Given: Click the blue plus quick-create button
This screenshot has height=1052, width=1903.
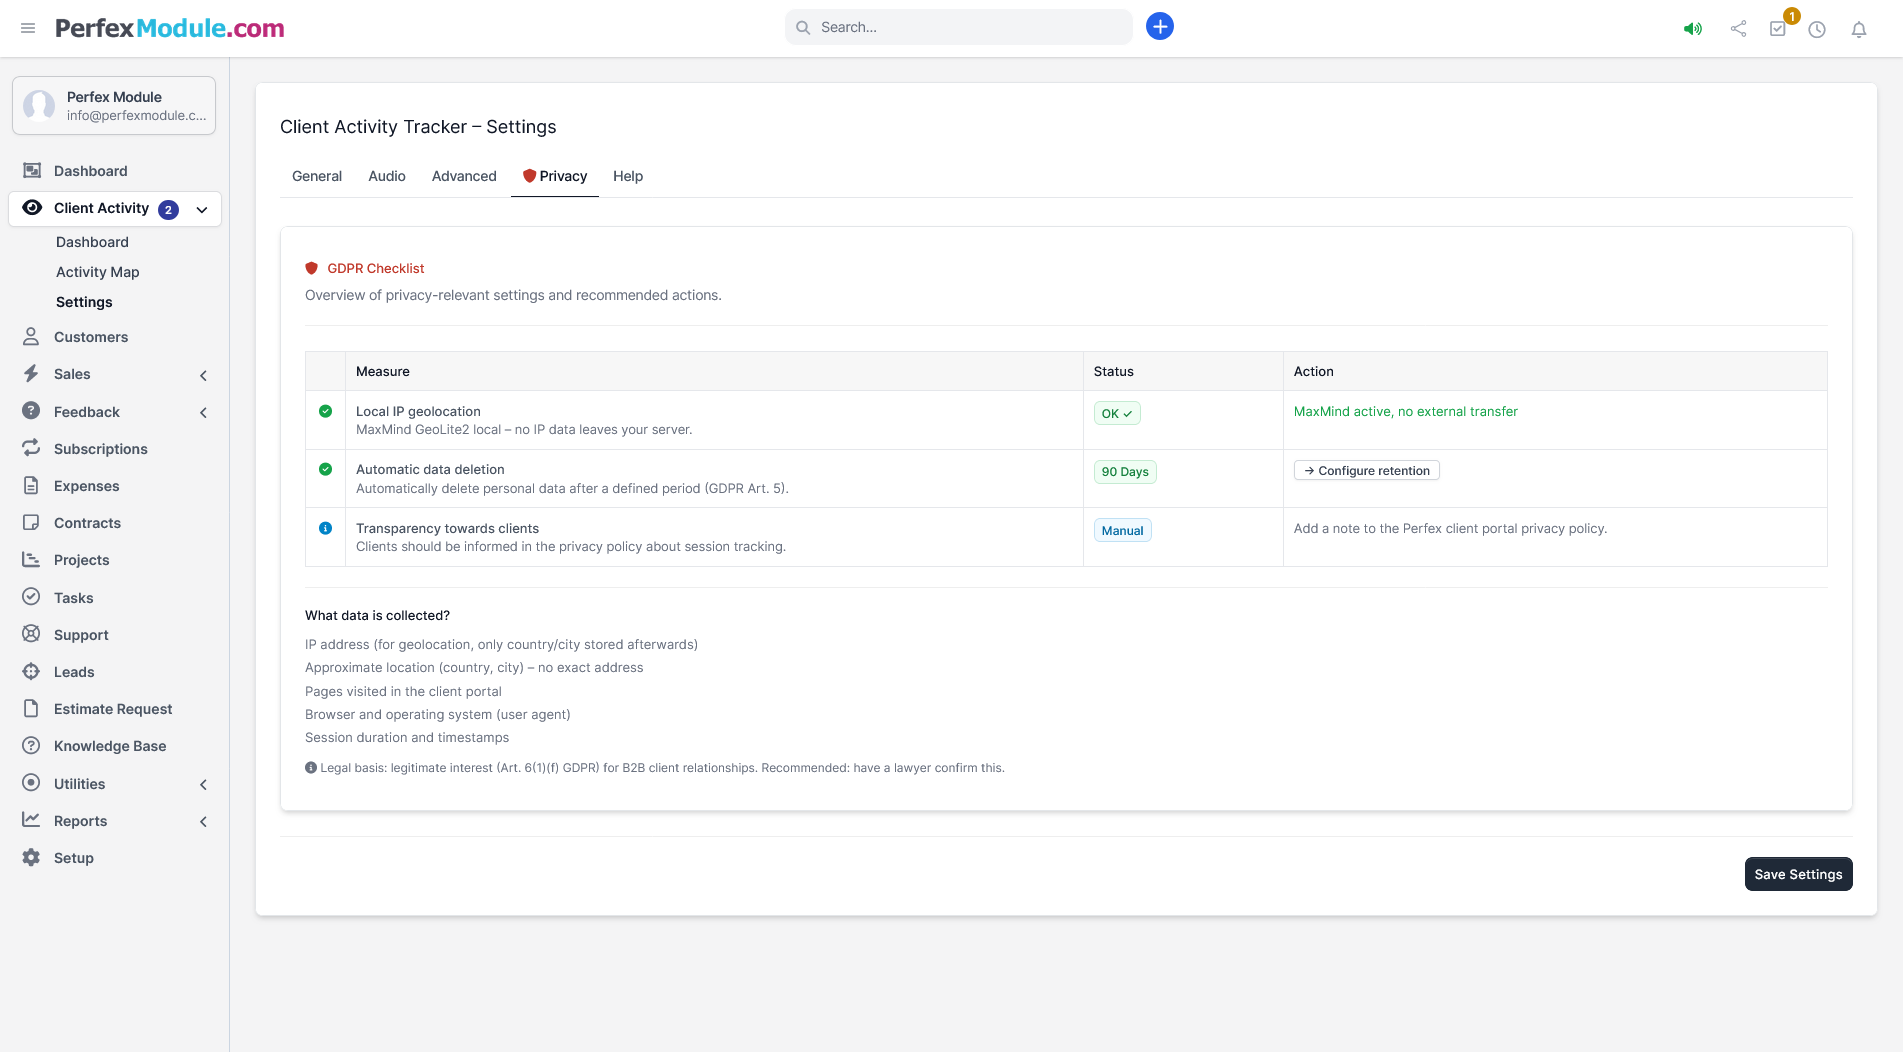Looking at the screenshot, I should [1159, 27].
